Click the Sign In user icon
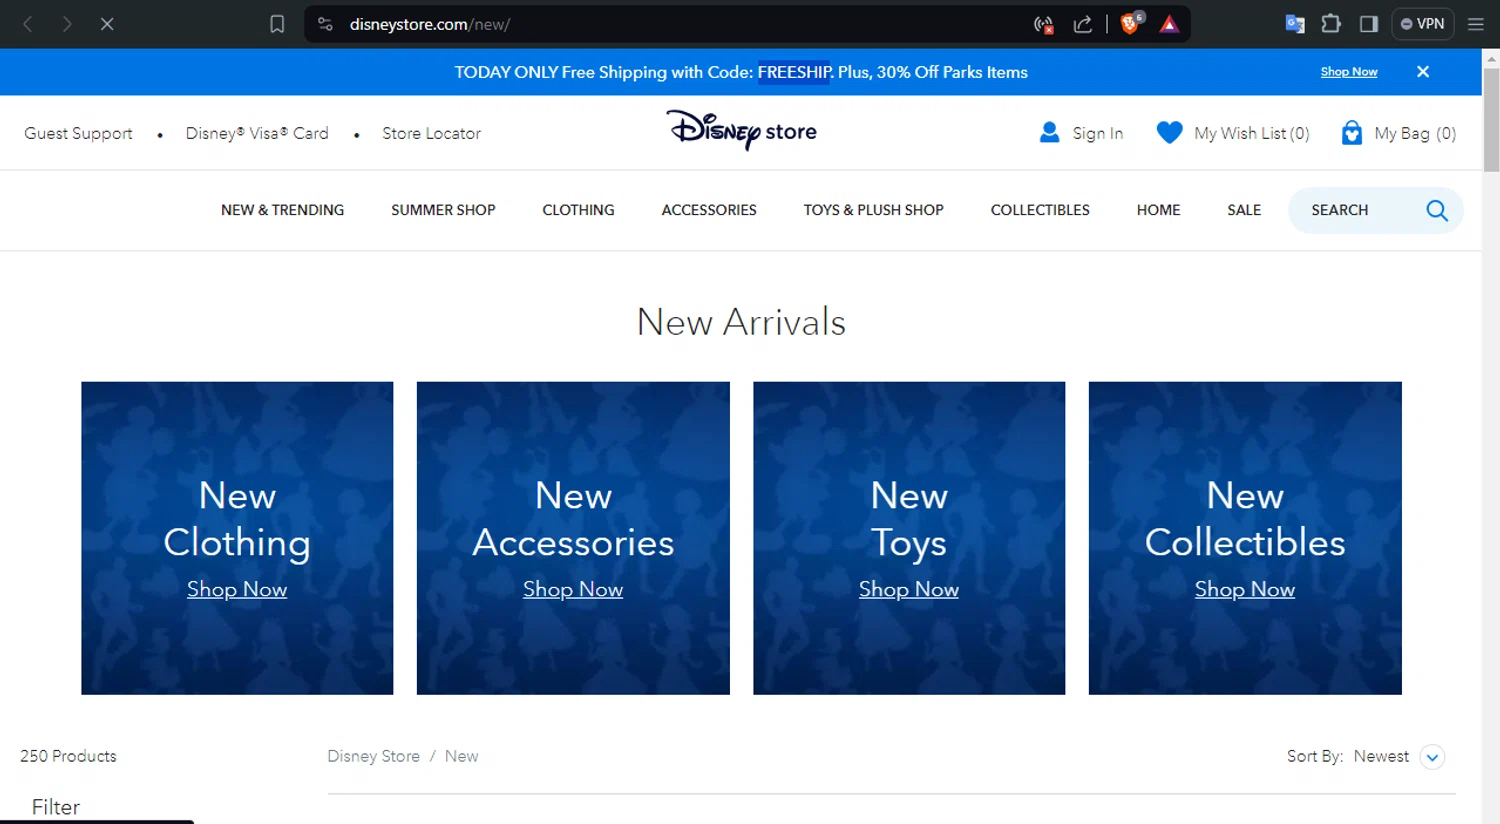Viewport: 1500px width, 824px height. 1049,132
